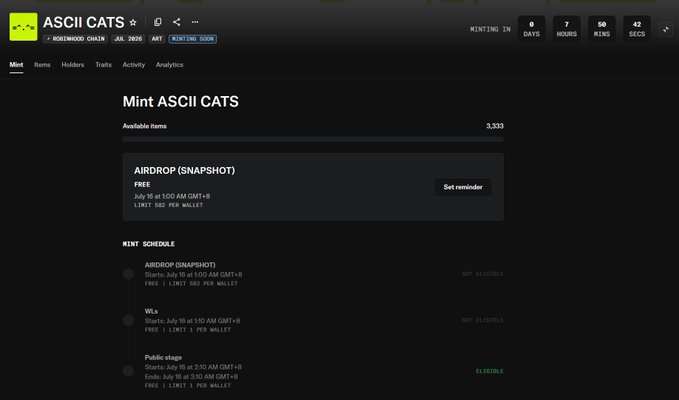Click the countdown DAYS box
679x400 pixels.
tap(531, 29)
